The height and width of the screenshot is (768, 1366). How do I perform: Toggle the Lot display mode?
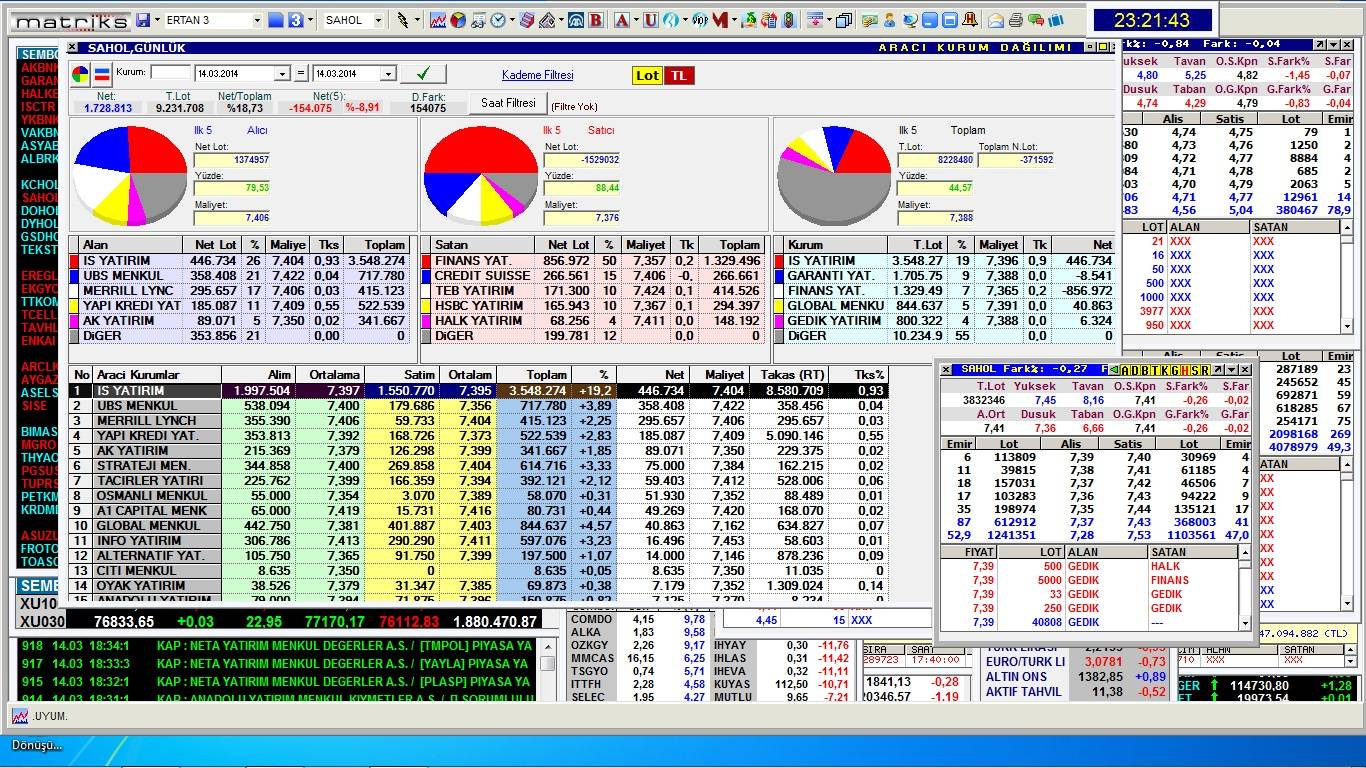pos(647,76)
